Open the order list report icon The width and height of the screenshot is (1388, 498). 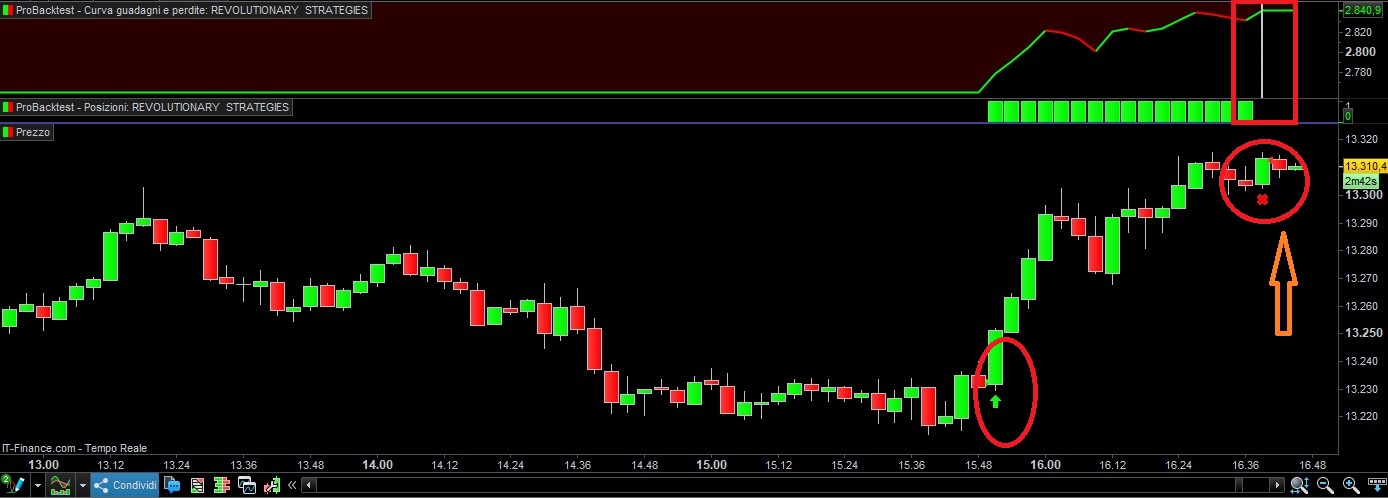coord(198,485)
